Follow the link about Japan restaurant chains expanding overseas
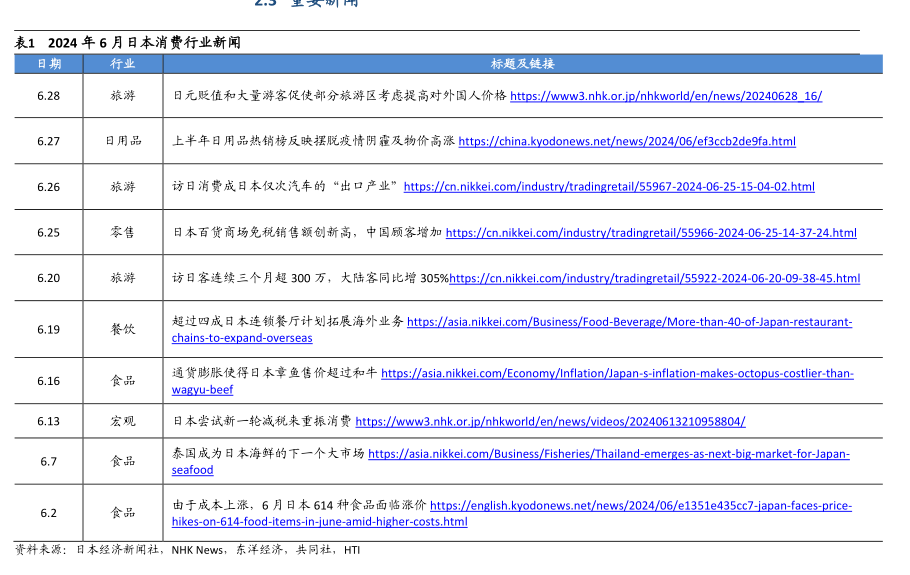The image size is (910, 575). point(629,322)
